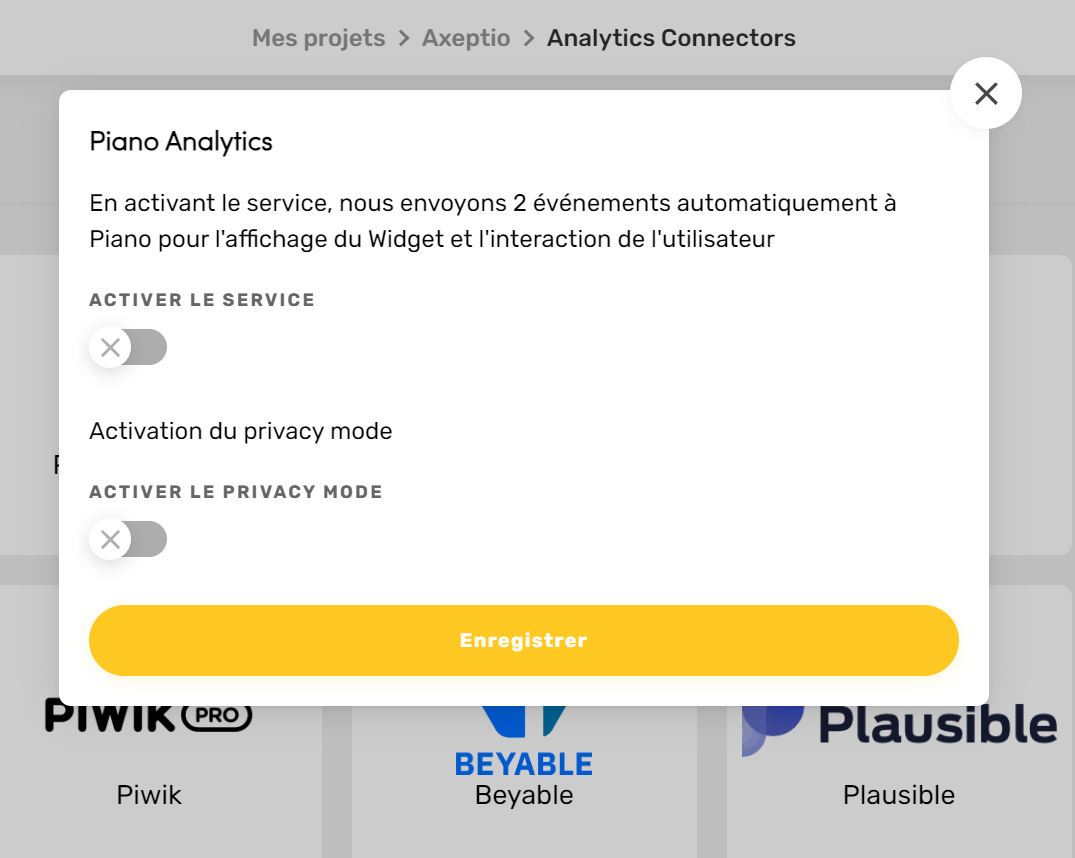The height and width of the screenshot is (858, 1075).
Task: Select Analytics Connectors breadcrumb
Action: [671, 38]
